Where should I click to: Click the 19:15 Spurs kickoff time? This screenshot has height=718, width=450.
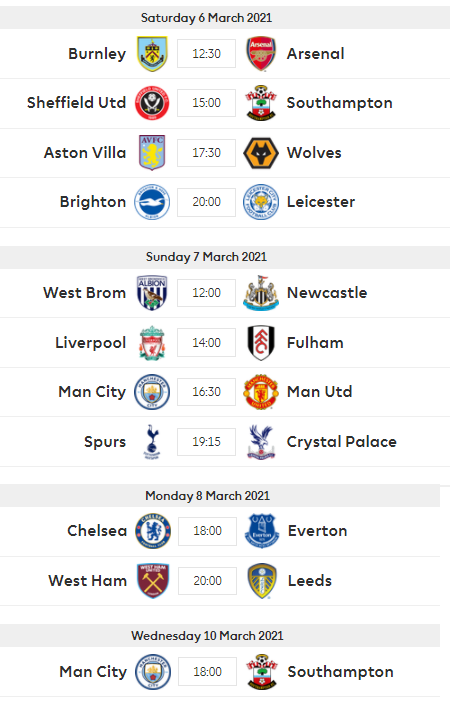click(x=206, y=442)
